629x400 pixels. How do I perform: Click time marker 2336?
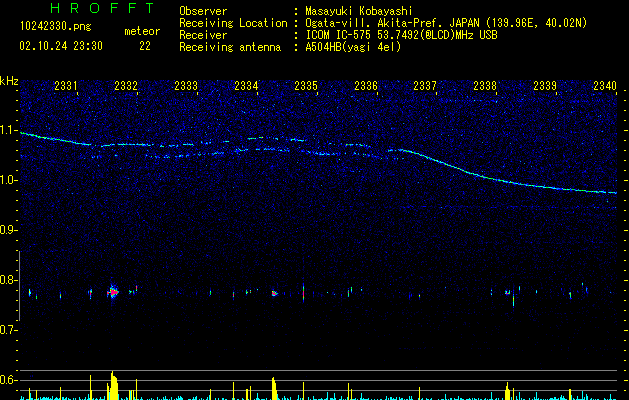coord(366,86)
